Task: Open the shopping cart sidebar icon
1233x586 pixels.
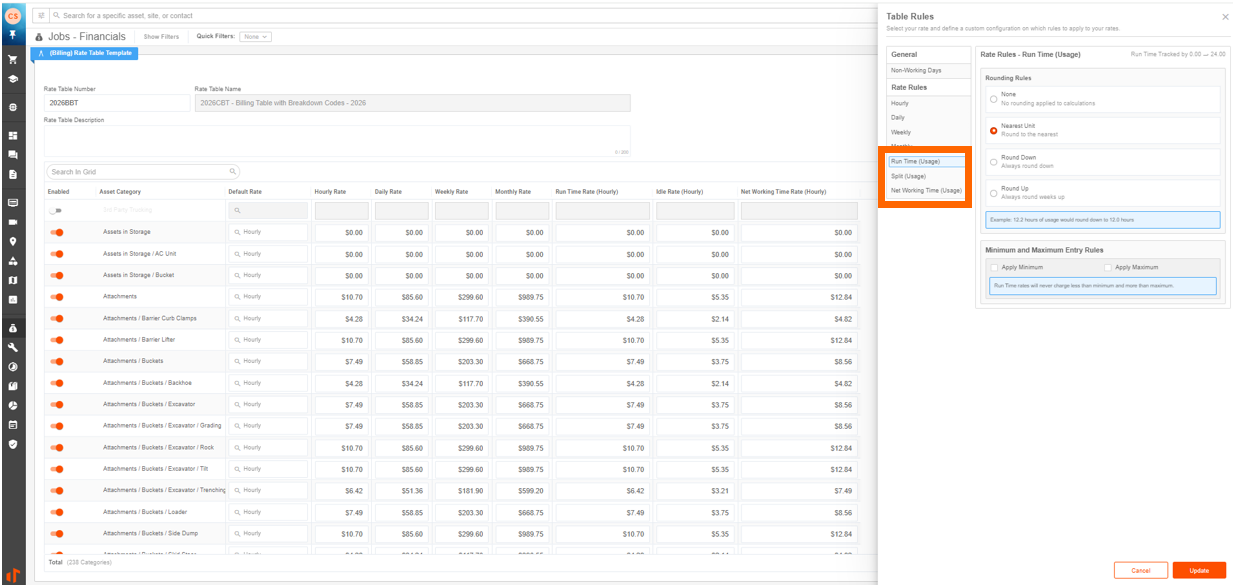Action: pos(13,59)
